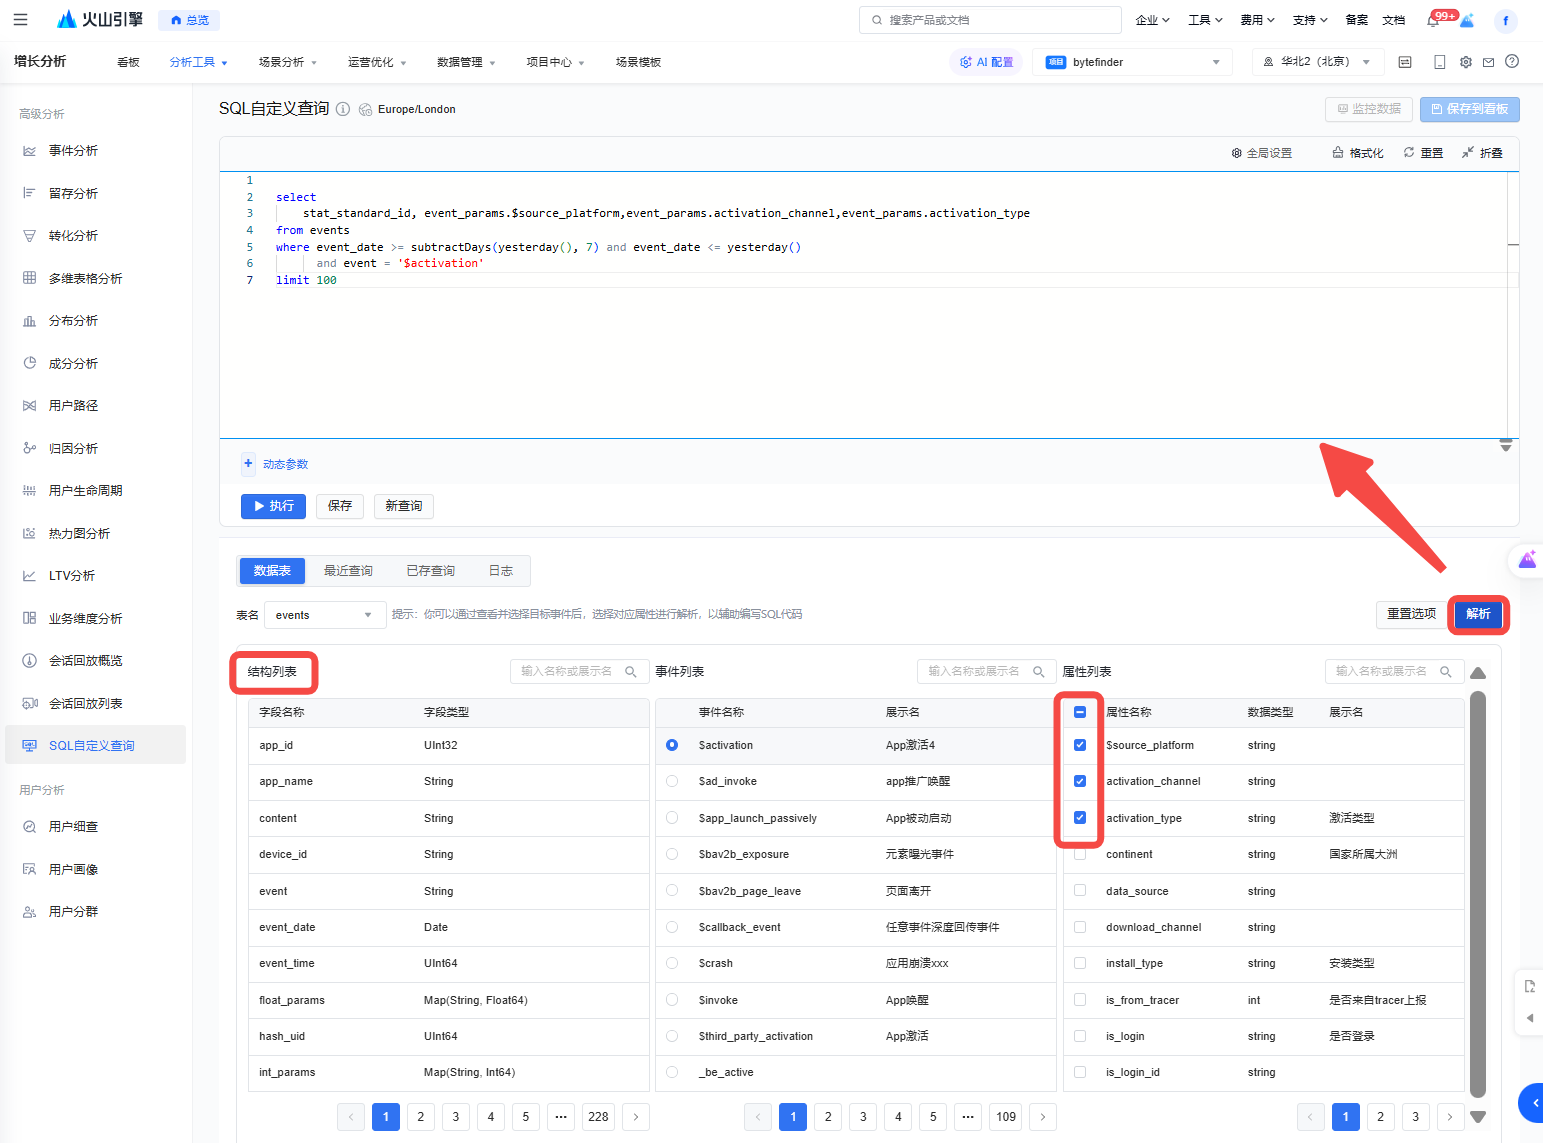
Task: Open 会话回放概览 in the sidebar
Action: 85,661
